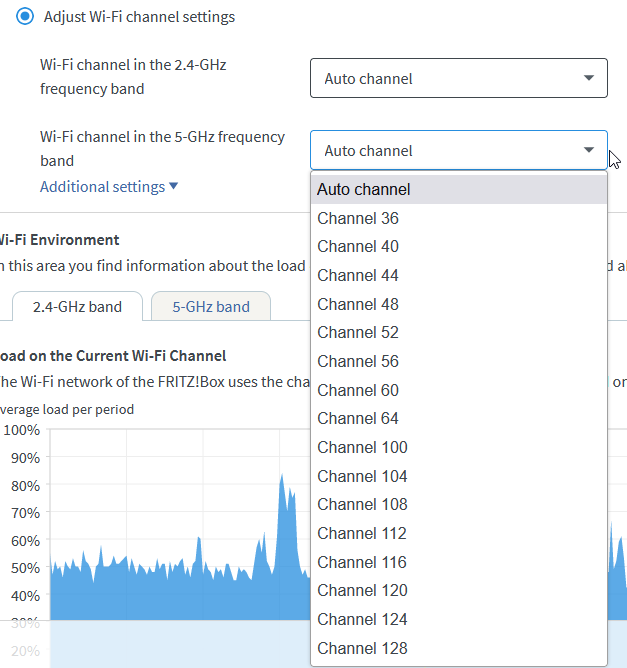The height and width of the screenshot is (668, 627).
Task: Switch to the 5-GHz band tab
Action: coord(211,307)
